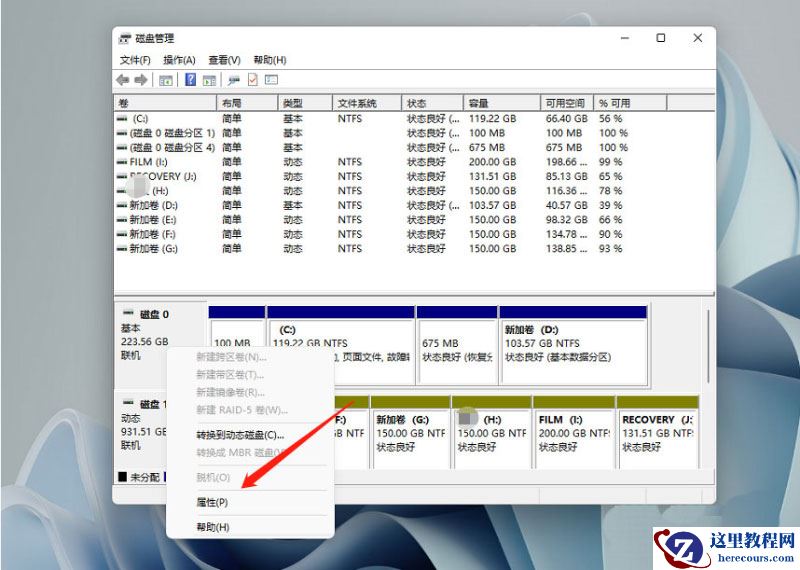800x570 pixels.
Task: Select the (H:) 150.00 GB volume block
Action: pyautogui.click(x=491, y=432)
